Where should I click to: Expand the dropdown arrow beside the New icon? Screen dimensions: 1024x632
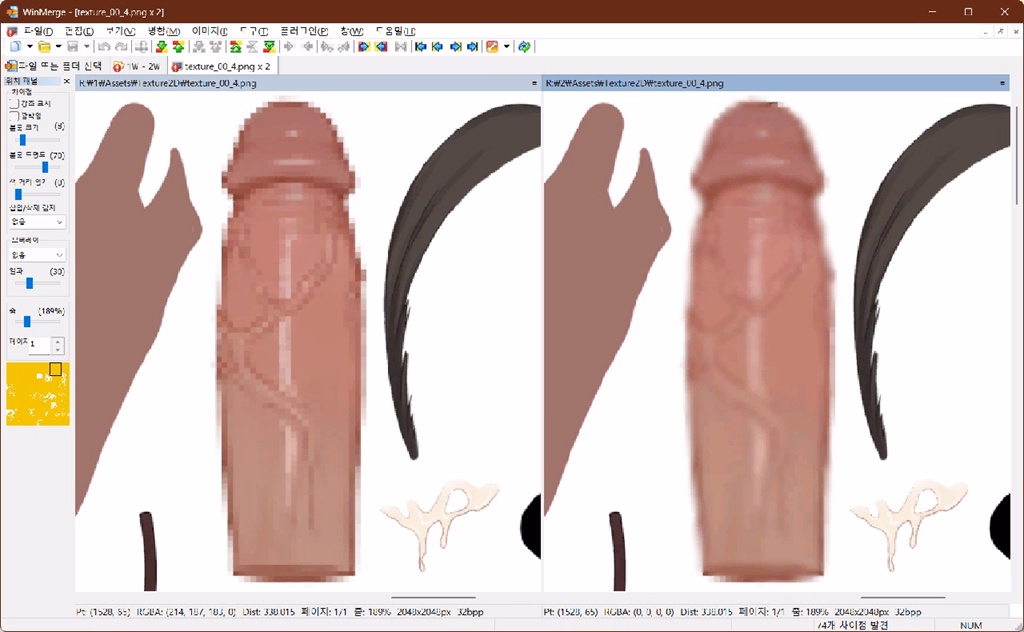[x=29, y=47]
